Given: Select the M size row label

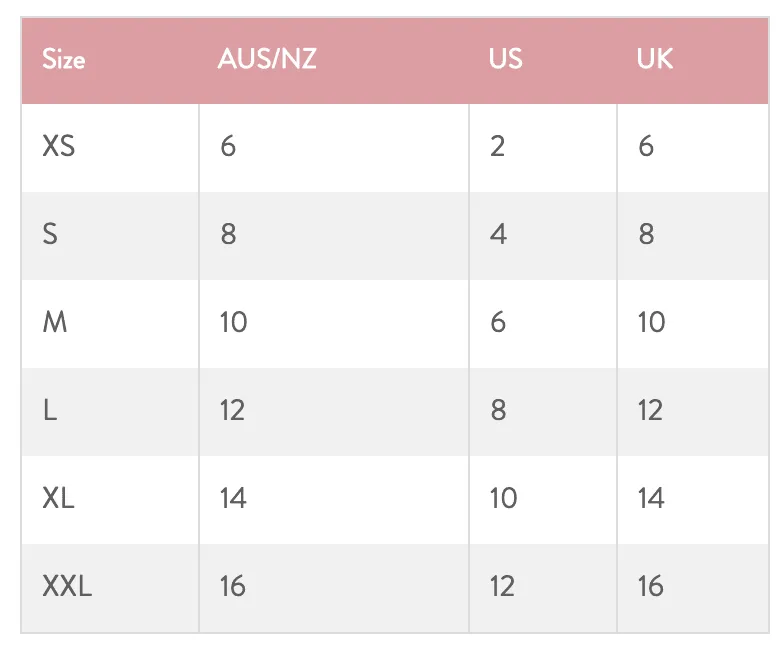Looking at the screenshot, I should click(x=55, y=322).
